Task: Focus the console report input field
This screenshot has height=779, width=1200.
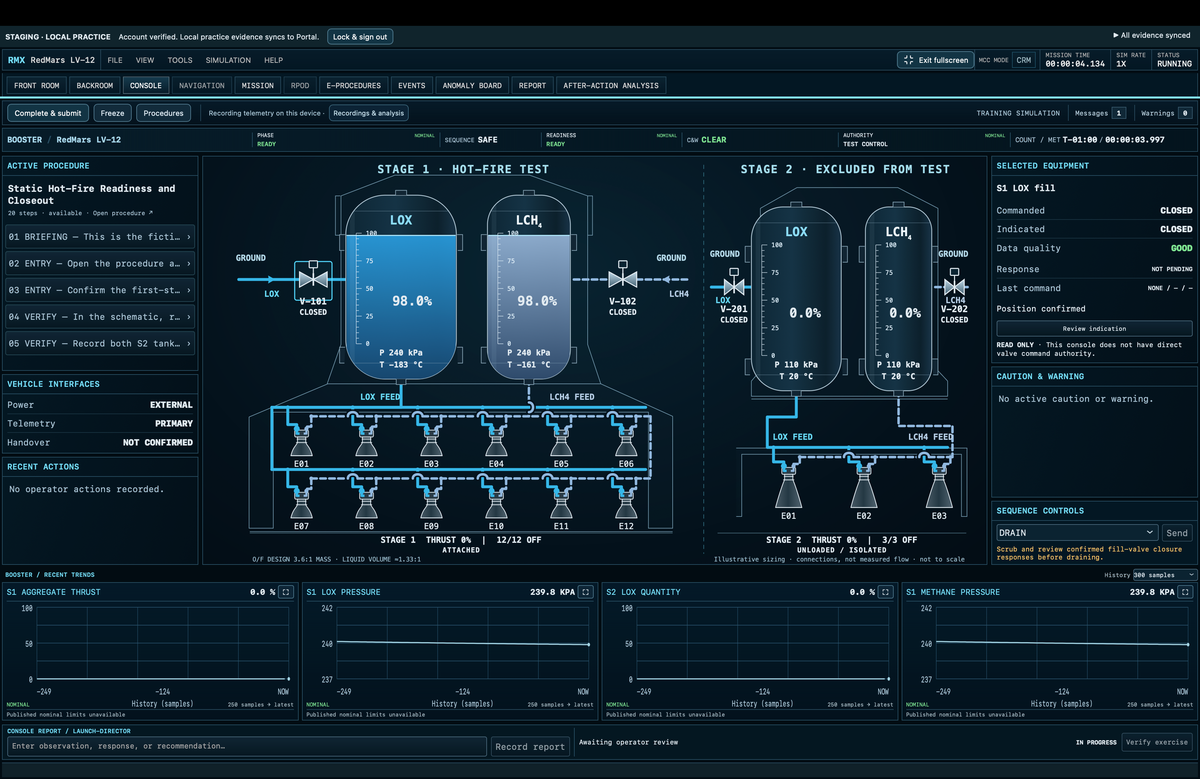Action: 248,746
